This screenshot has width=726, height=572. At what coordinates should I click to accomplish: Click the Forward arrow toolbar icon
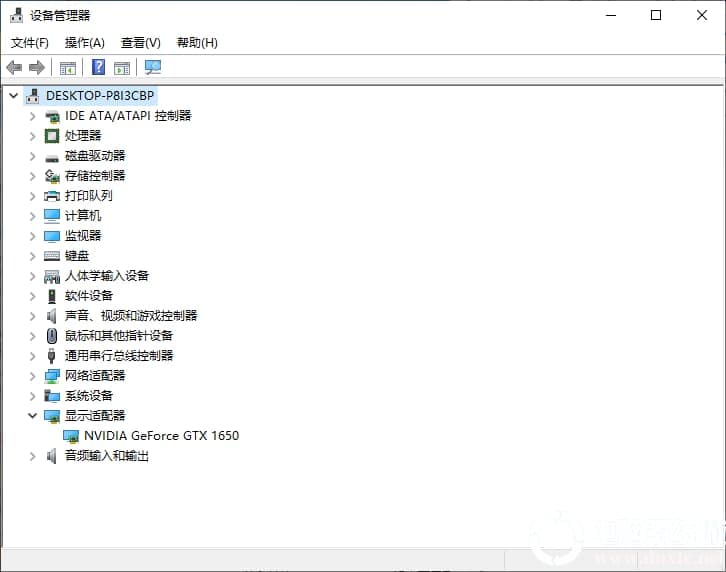click(37, 68)
